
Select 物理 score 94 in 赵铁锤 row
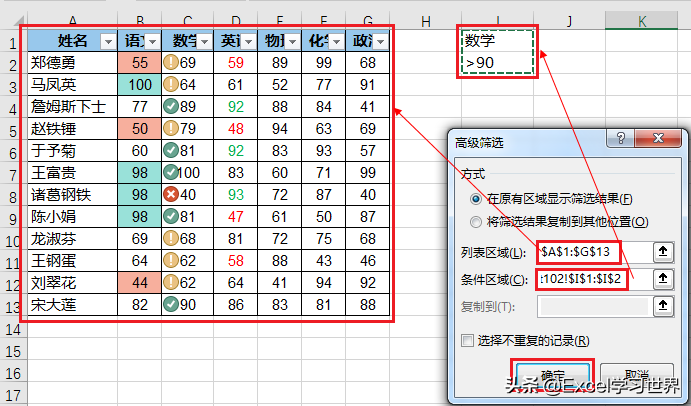279,129
